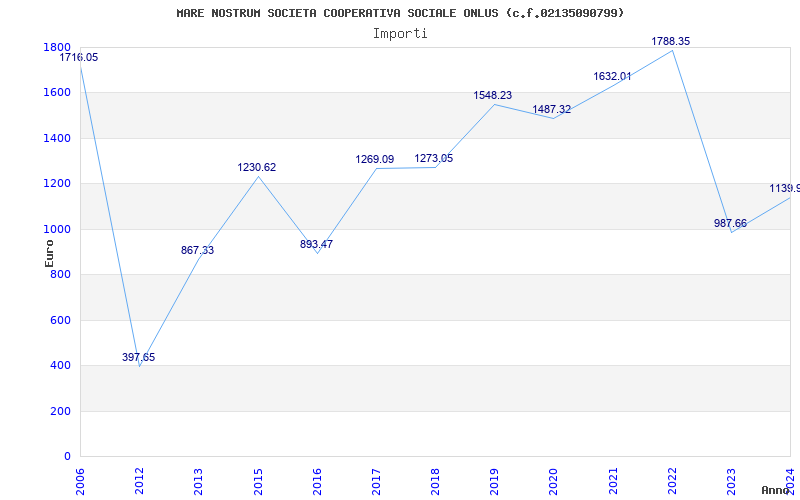Click the 1716.05 data point label
Screen dimensions: 800x500
(x=79, y=58)
